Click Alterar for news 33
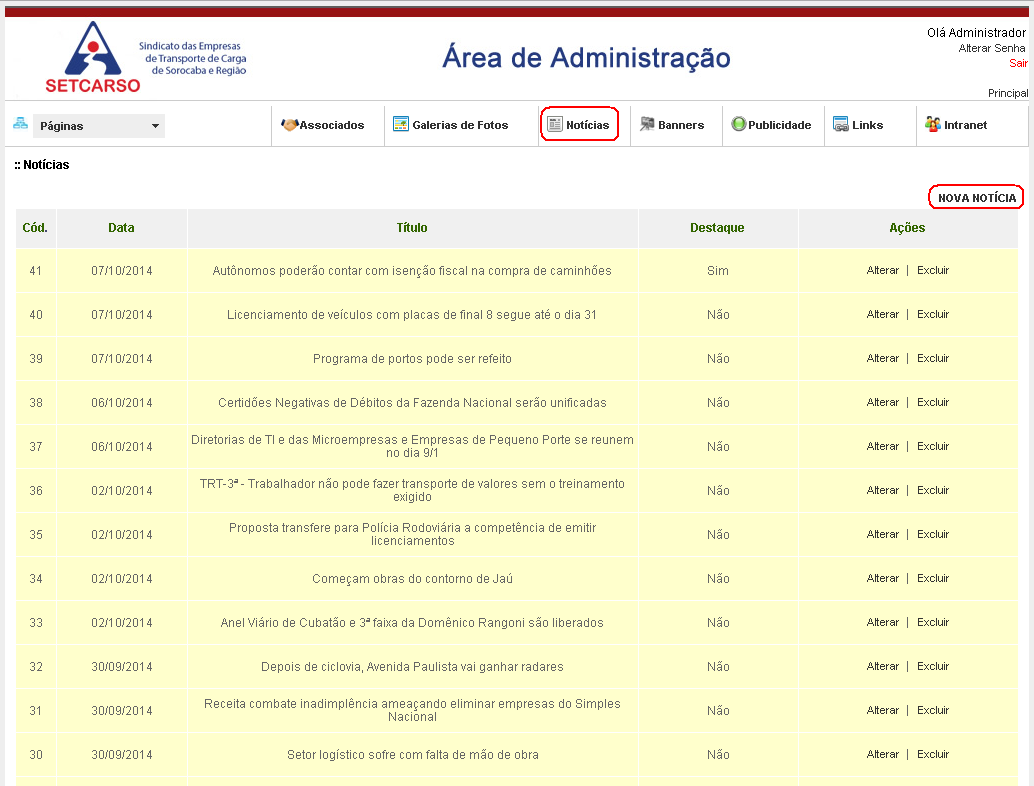This screenshot has width=1034, height=786. point(882,622)
